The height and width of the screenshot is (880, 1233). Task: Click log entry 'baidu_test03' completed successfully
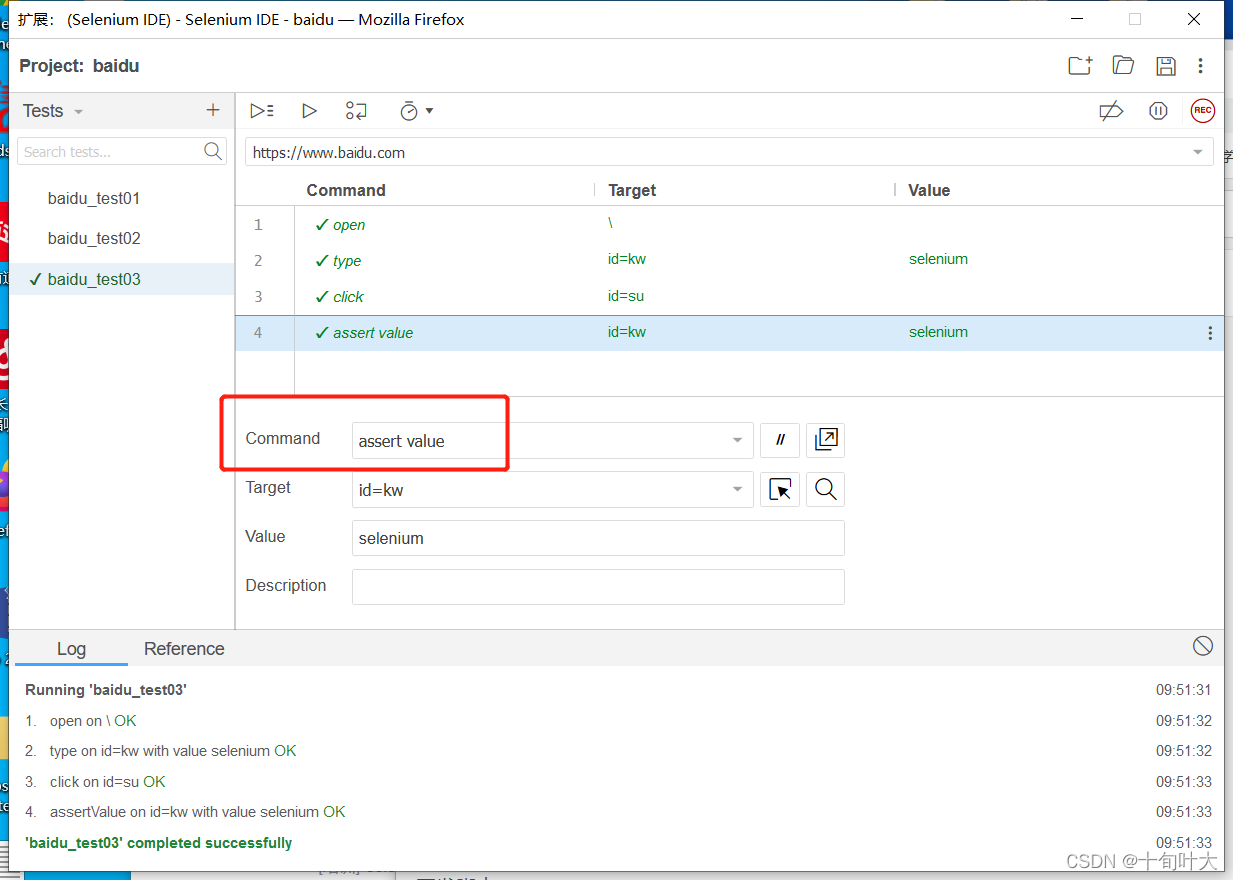click(x=159, y=843)
